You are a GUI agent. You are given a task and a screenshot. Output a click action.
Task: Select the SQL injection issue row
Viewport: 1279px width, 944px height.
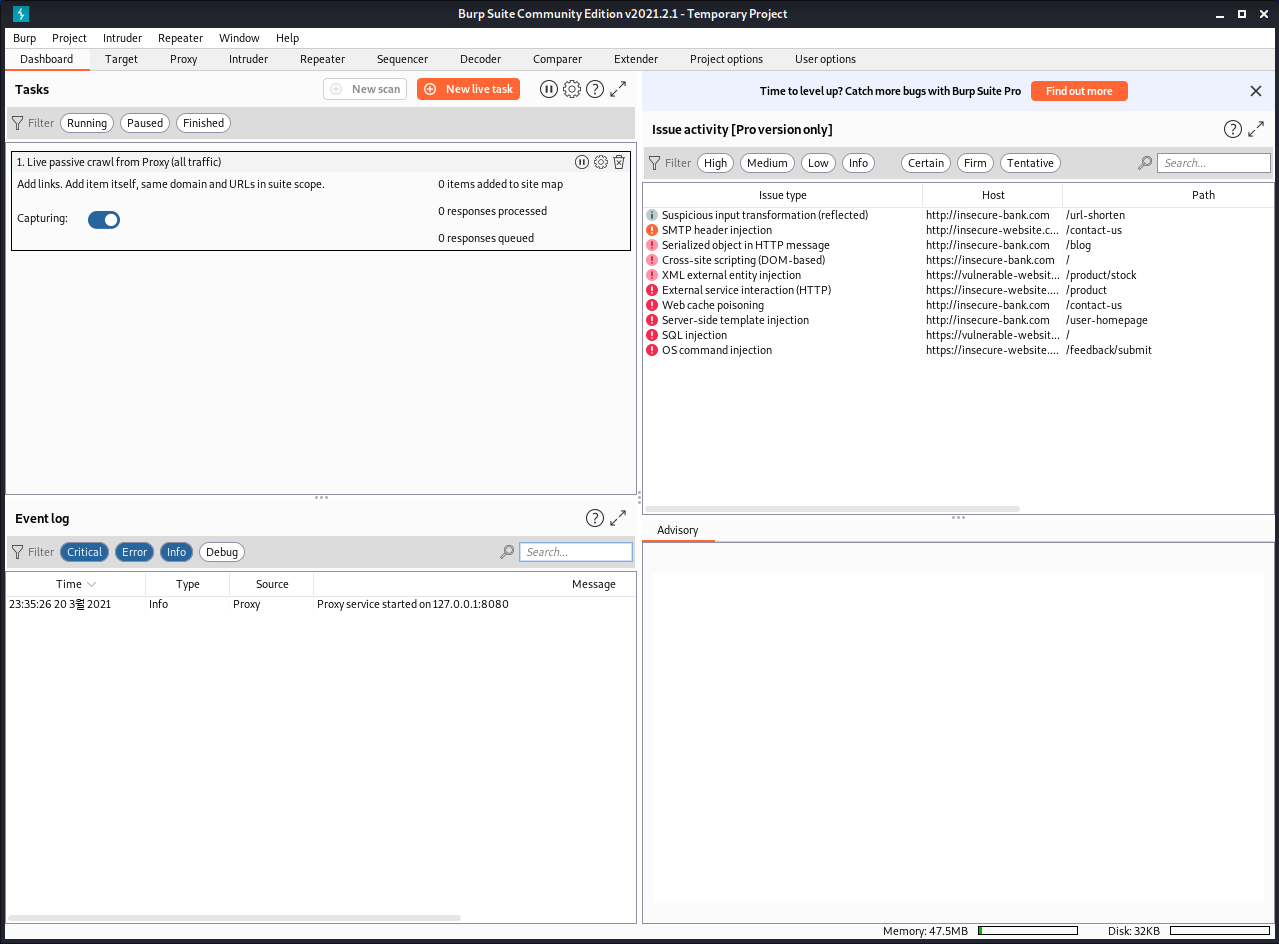958,335
